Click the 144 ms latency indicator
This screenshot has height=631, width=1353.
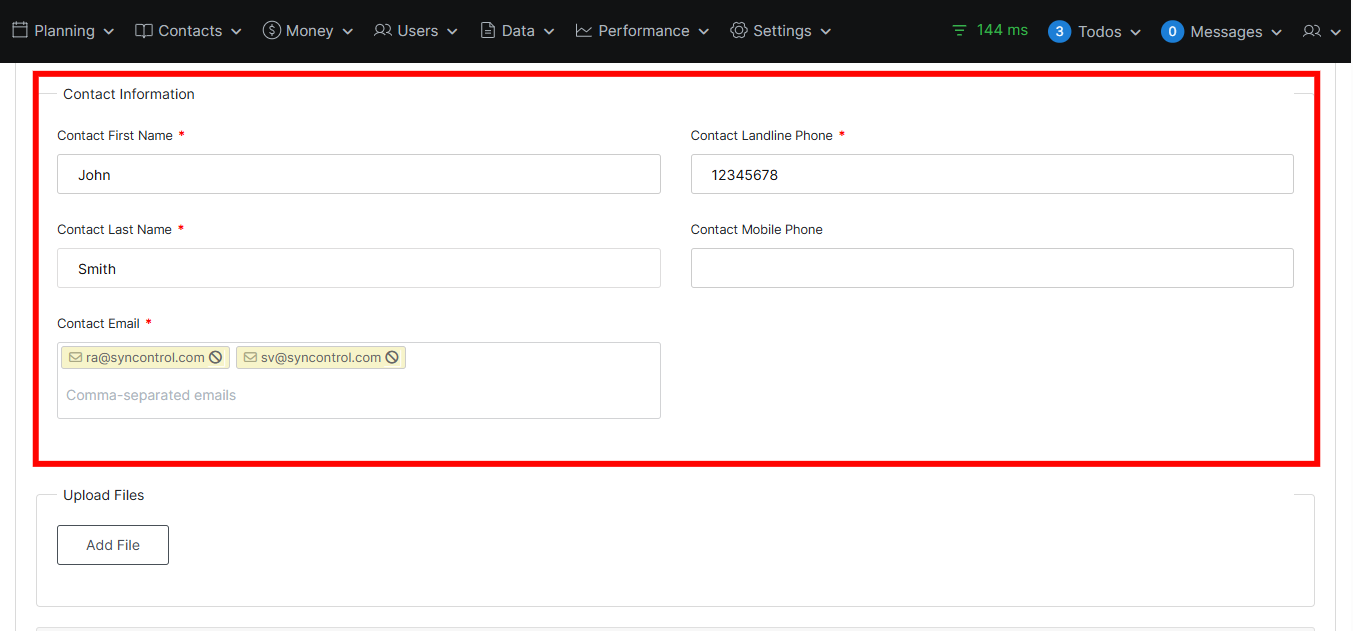click(990, 30)
